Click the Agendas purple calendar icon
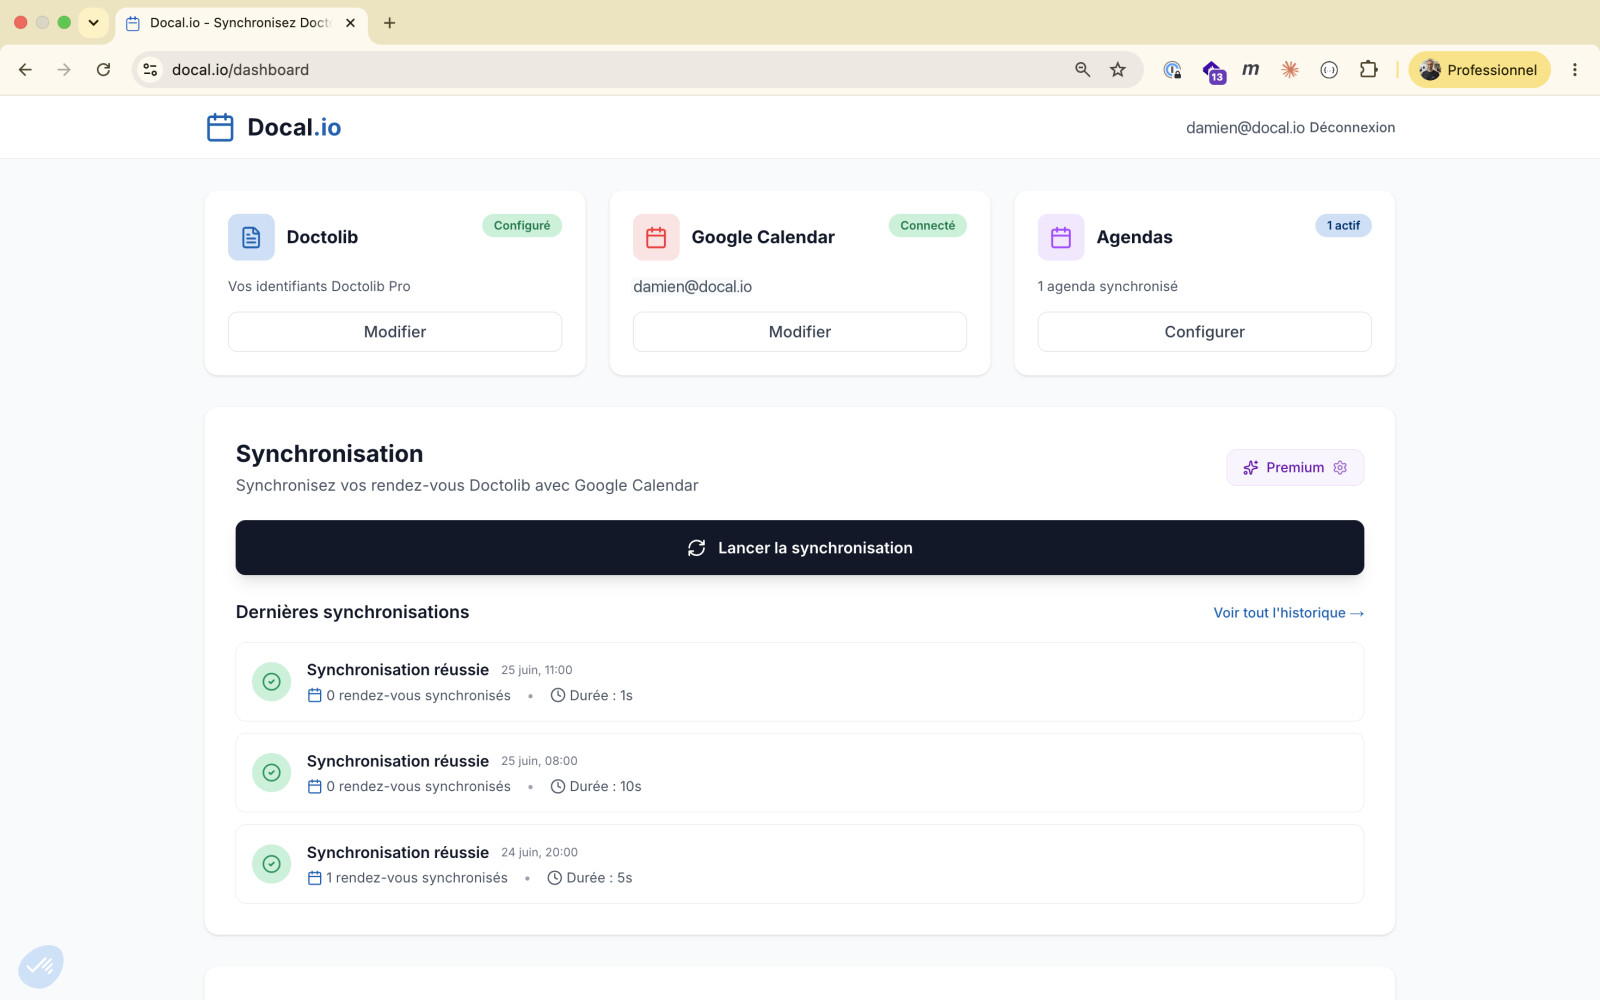Viewport: 1600px width, 1000px height. tap(1061, 237)
